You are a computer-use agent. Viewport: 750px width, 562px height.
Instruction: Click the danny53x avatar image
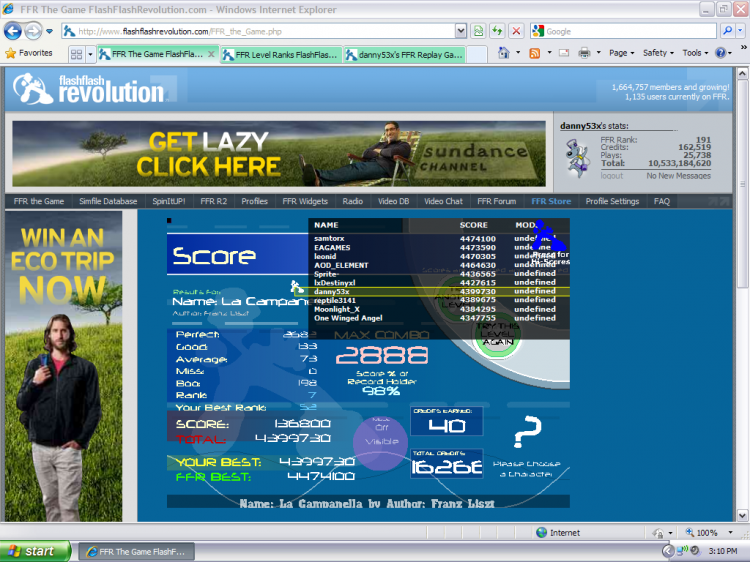tap(578, 157)
